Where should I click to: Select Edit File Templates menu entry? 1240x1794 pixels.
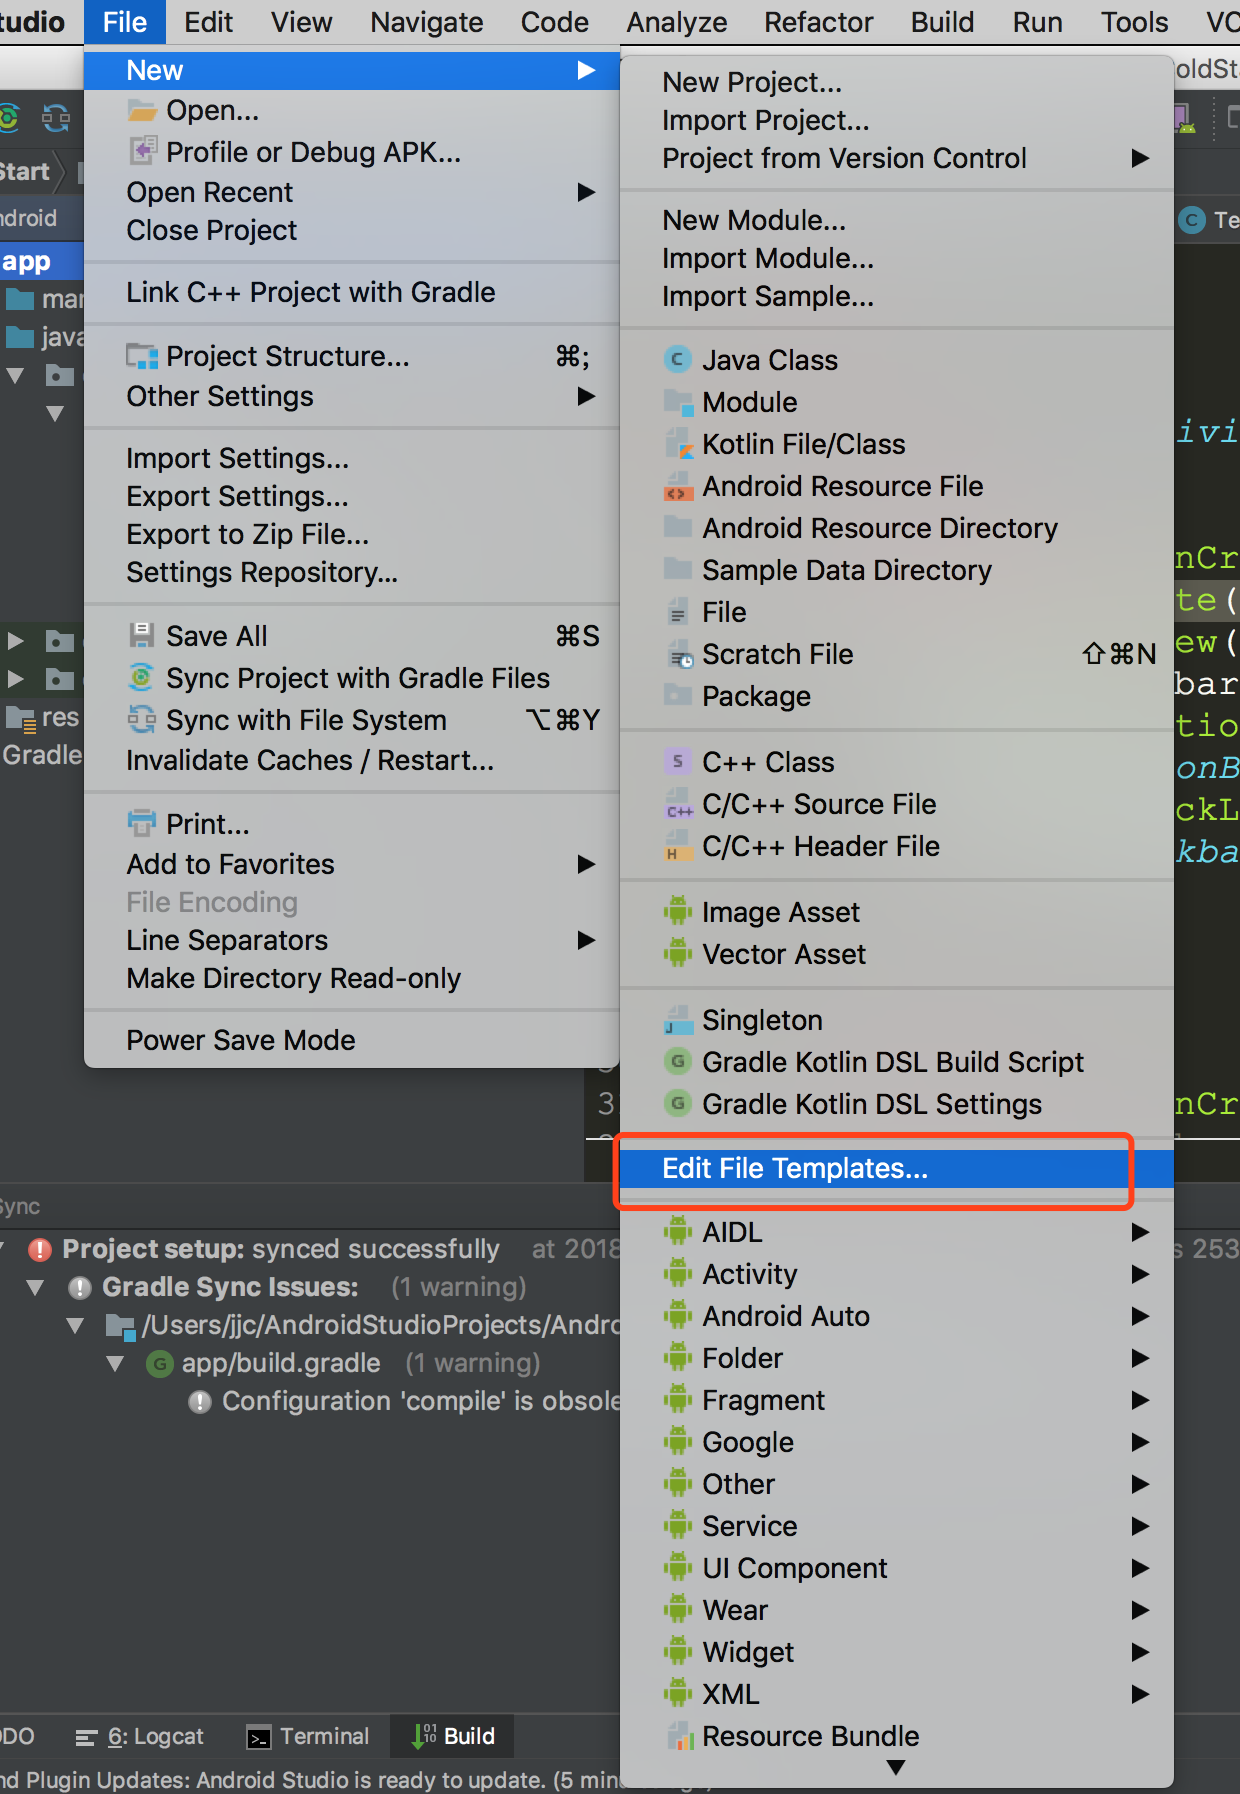pyautogui.click(x=795, y=1168)
